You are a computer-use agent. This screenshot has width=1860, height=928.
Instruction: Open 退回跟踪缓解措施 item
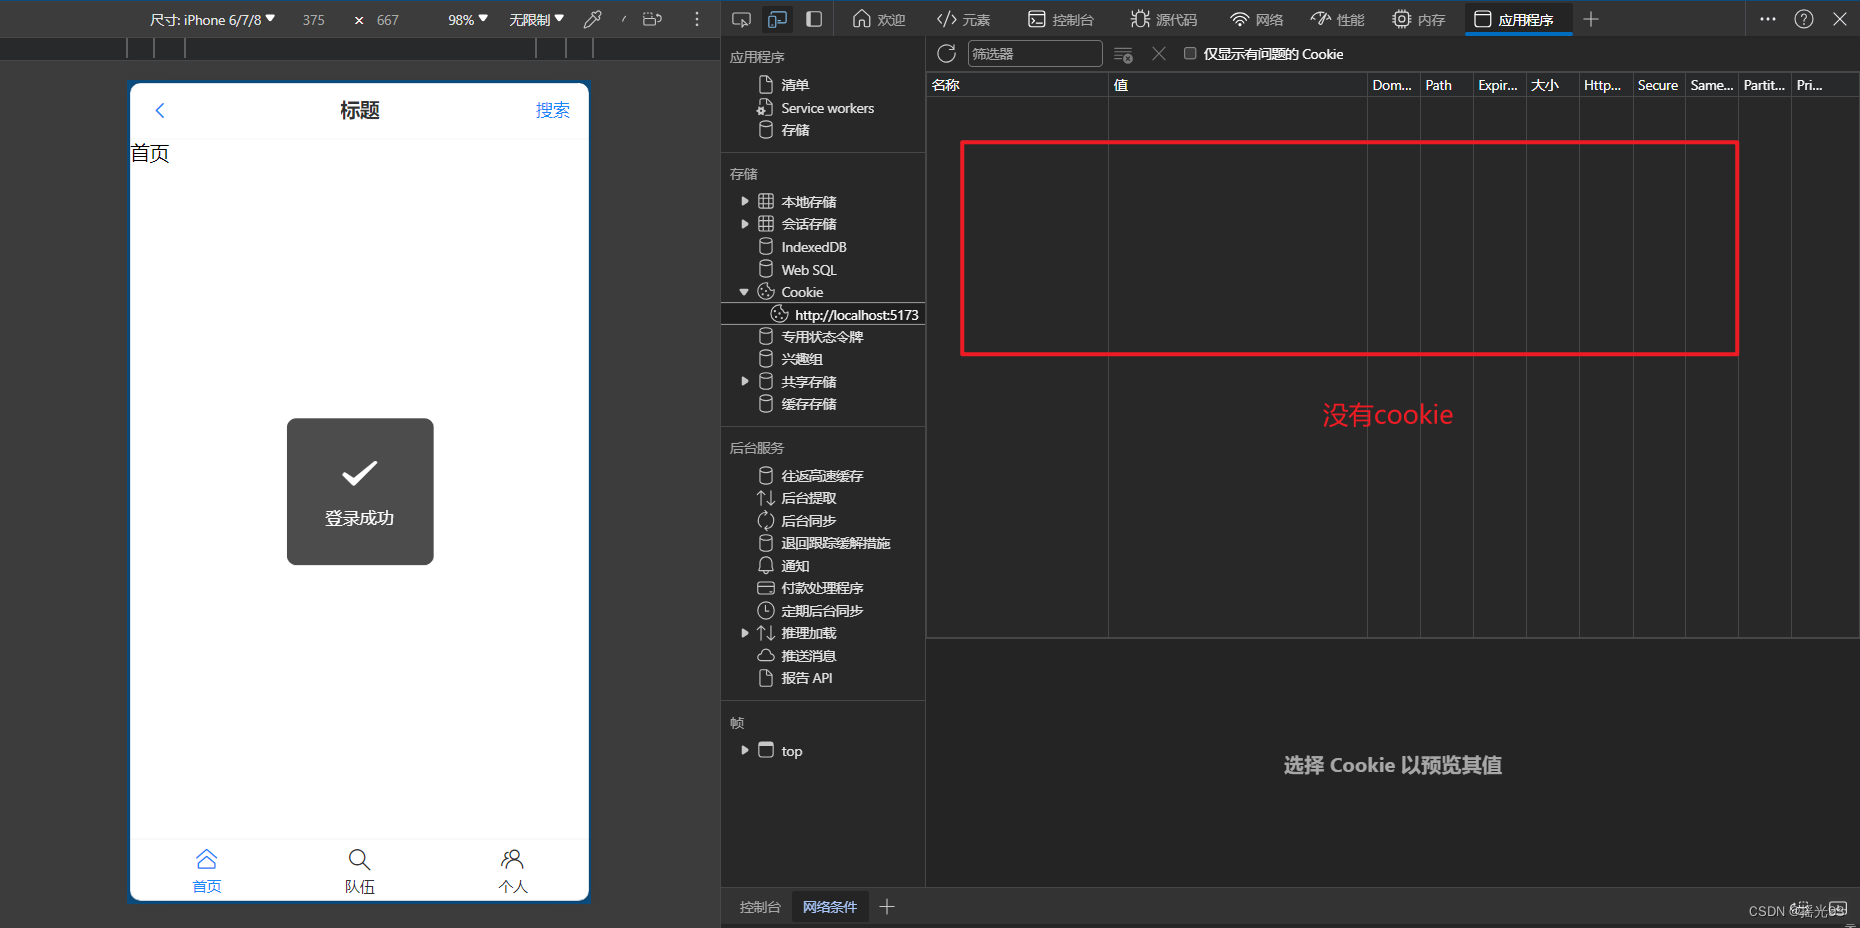tap(835, 543)
